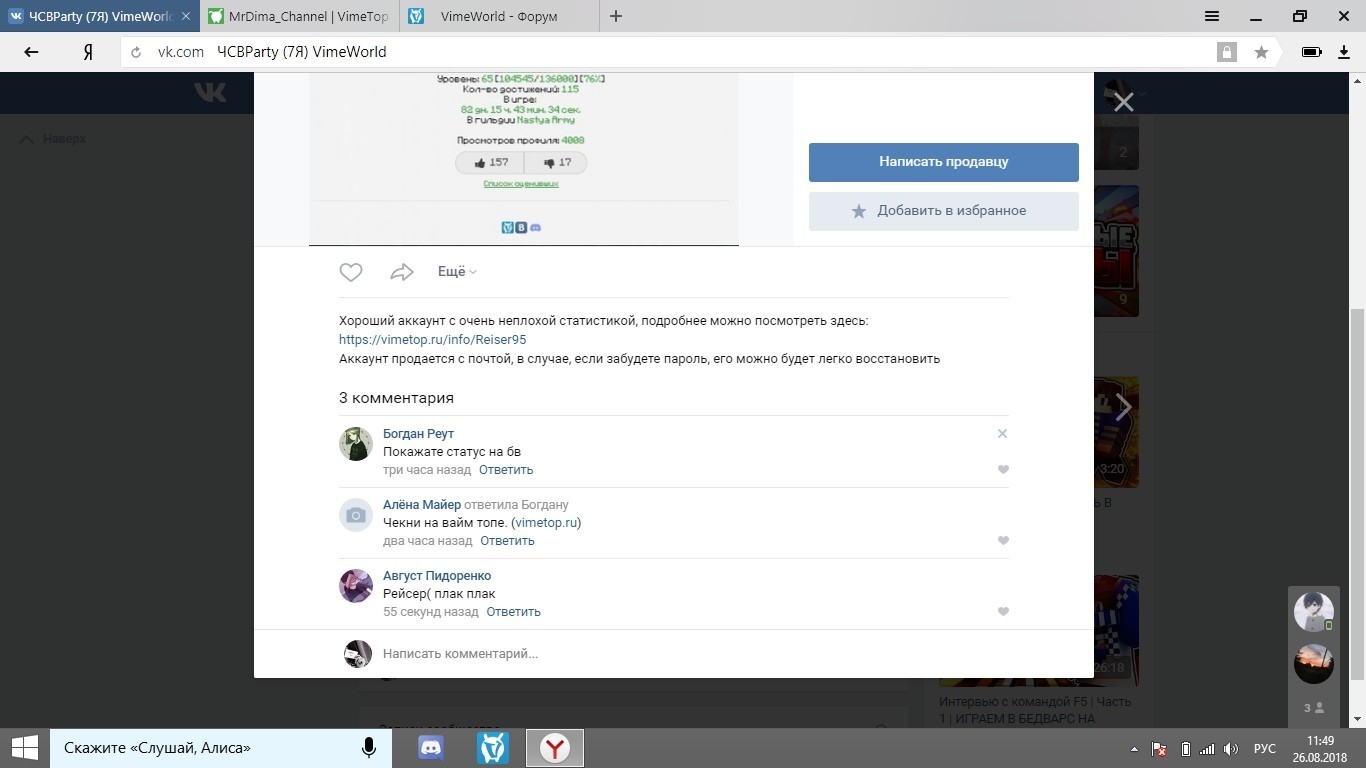Click Добавить в избранное button
This screenshot has width=1366, height=768.
click(944, 211)
